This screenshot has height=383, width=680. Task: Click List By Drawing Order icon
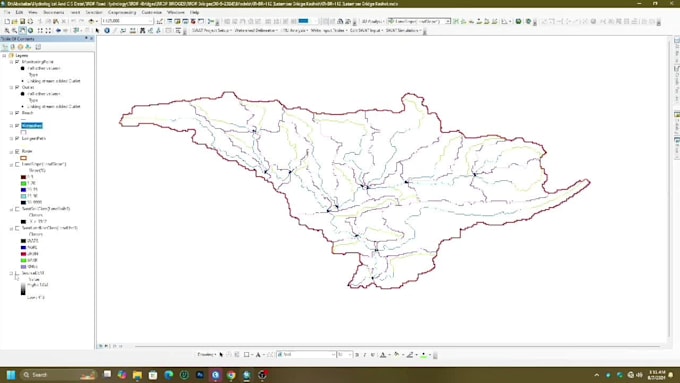(5, 47)
